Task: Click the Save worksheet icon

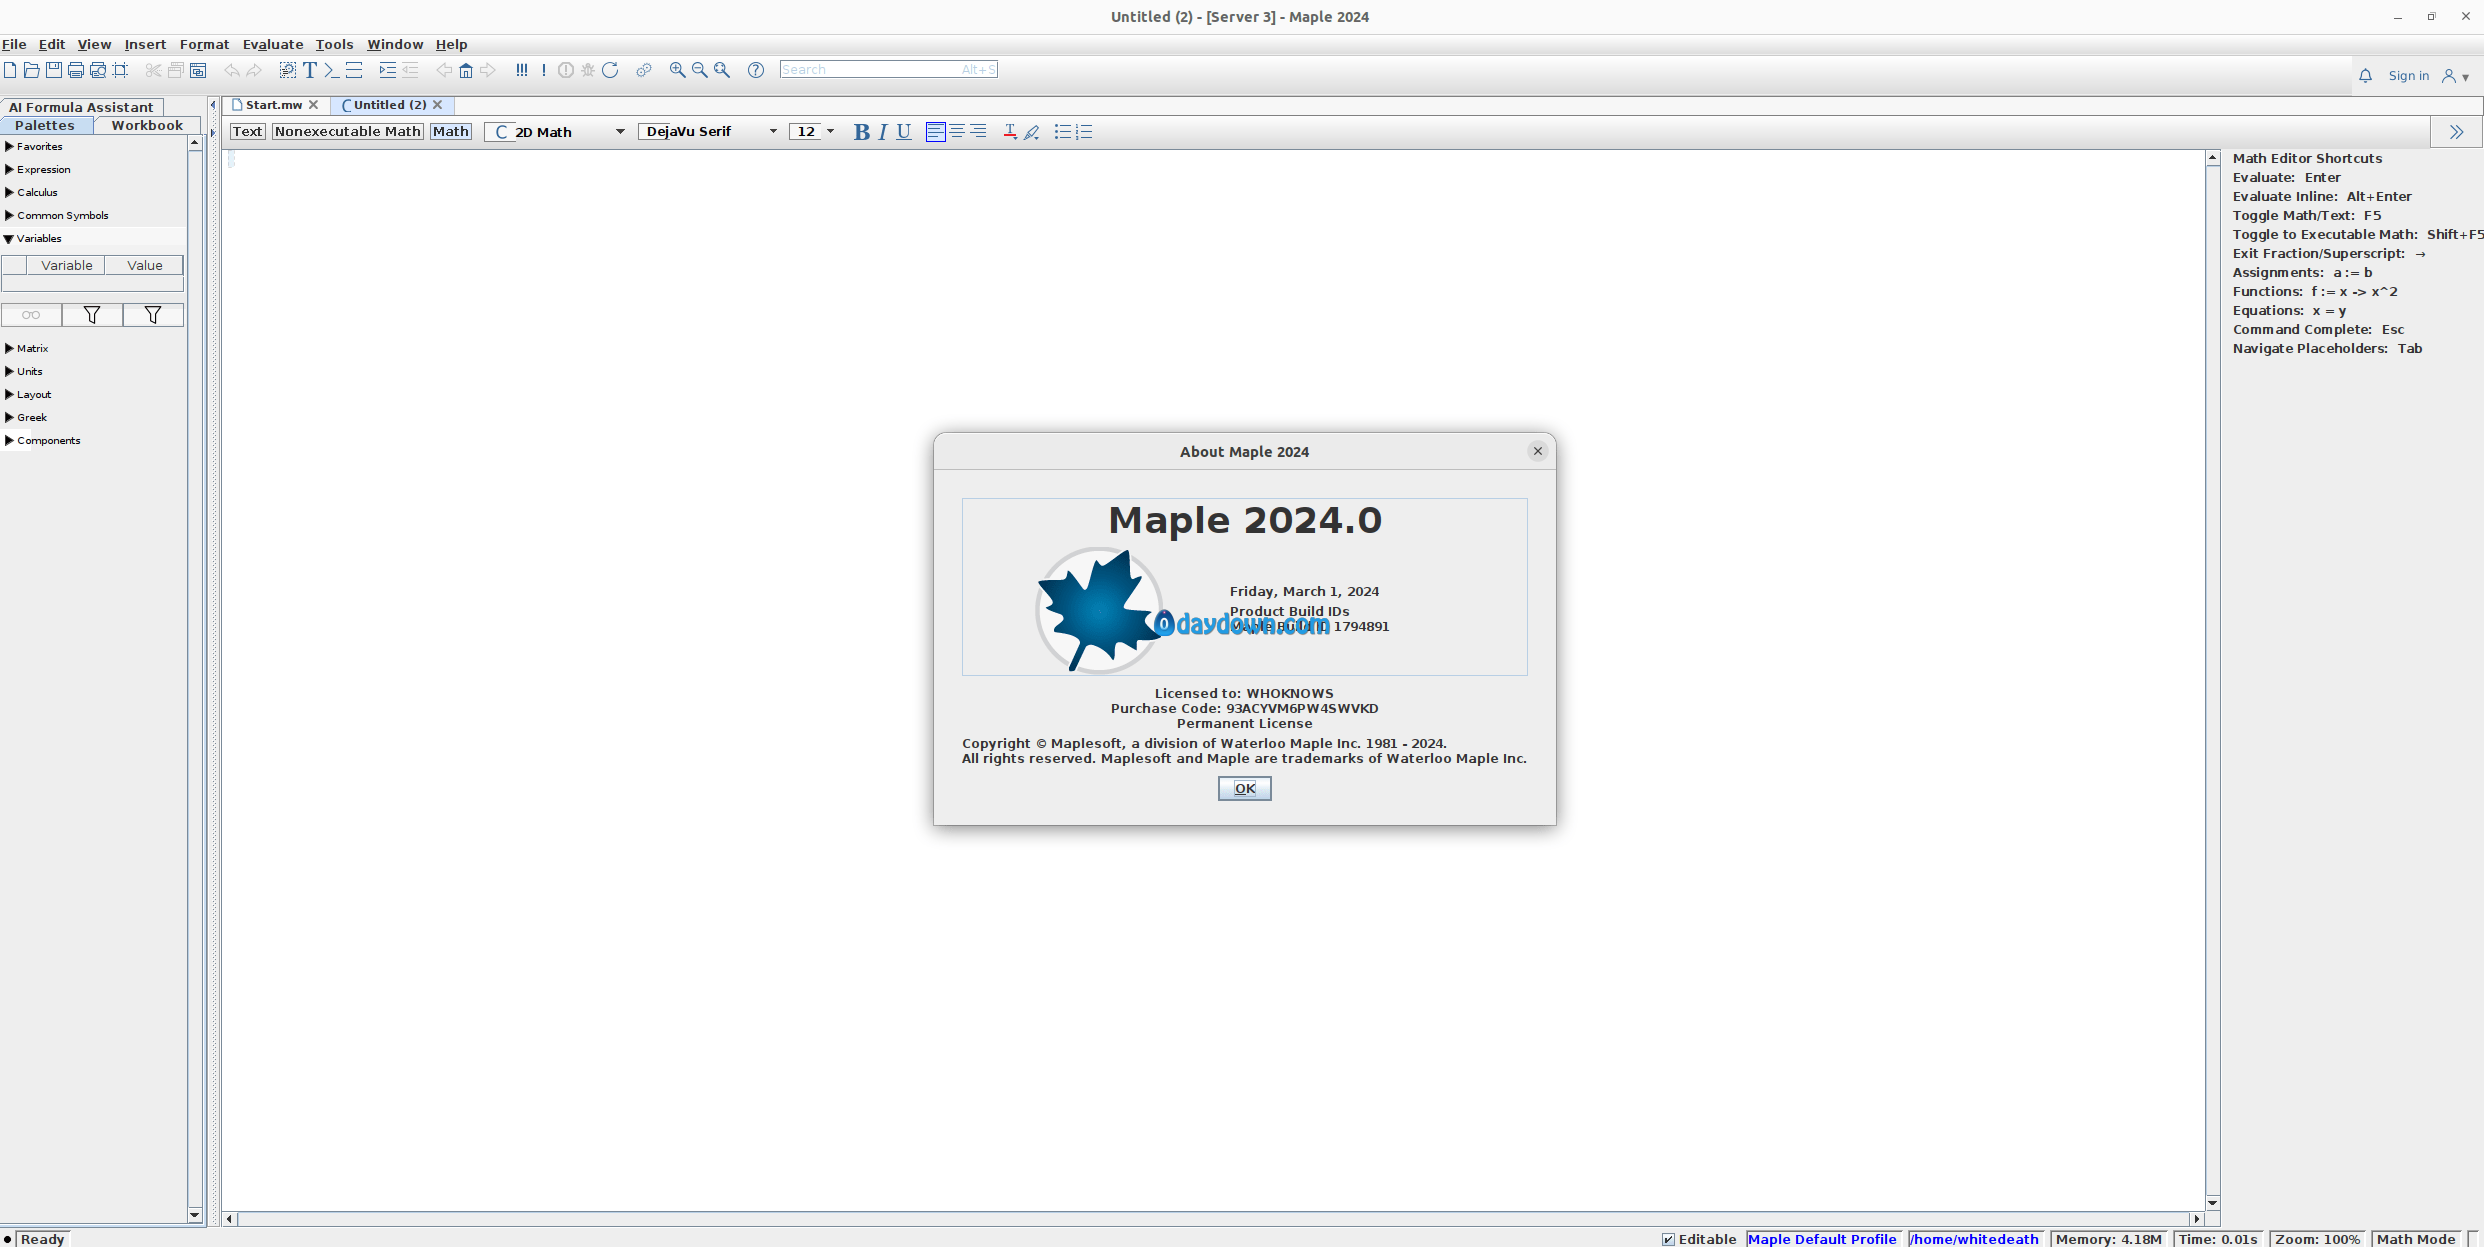Action: (54, 70)
